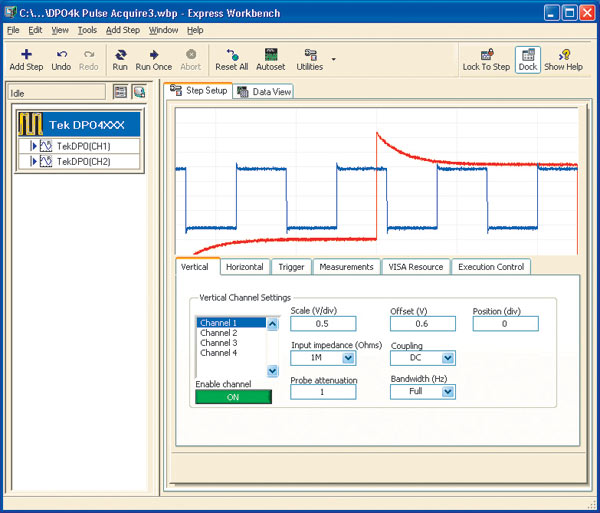Viewport: 600px width, 513px height.
Task: Switch to the step list view icon
Action: pos(120,92)
